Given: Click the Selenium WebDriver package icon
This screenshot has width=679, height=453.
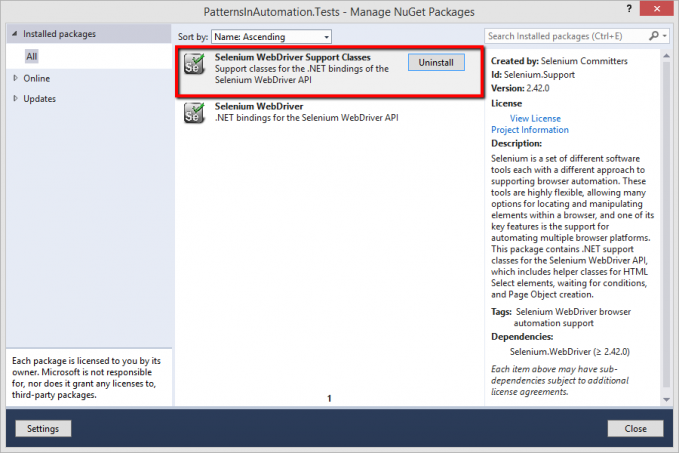Looking at the screenshot, I should [x=194, y=113].
